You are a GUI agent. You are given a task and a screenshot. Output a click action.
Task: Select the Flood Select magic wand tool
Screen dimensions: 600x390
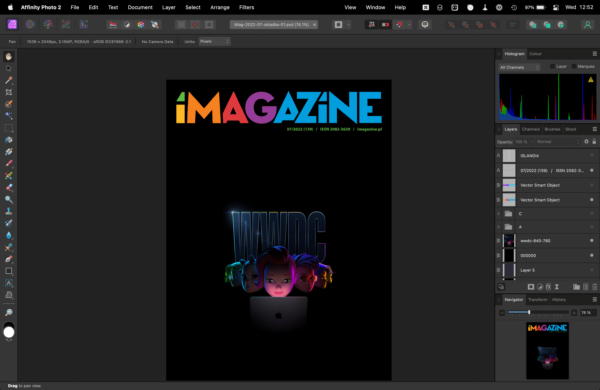9,116
